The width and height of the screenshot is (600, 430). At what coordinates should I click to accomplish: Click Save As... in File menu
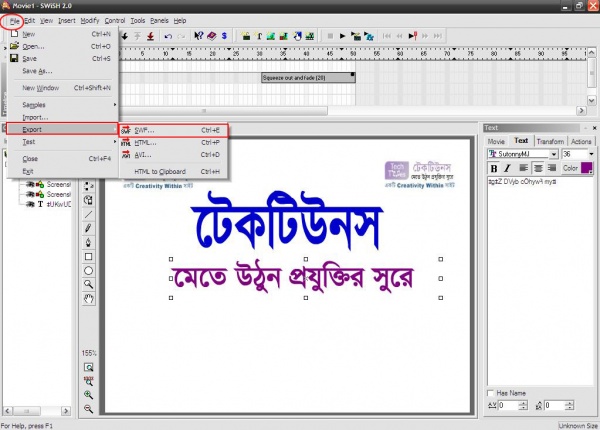[63, 71]
